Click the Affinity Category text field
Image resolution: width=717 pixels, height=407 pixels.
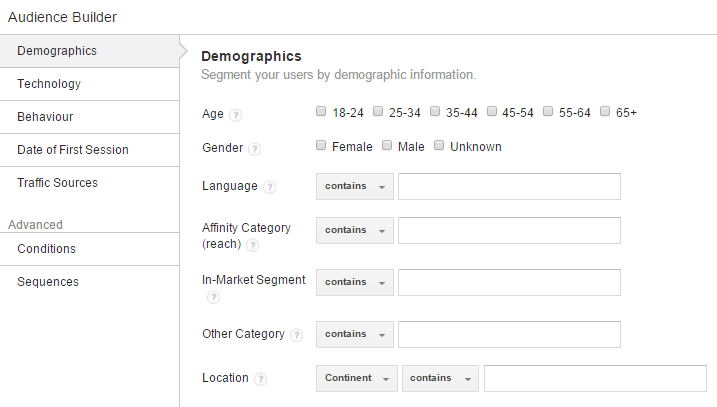[509, 230]
